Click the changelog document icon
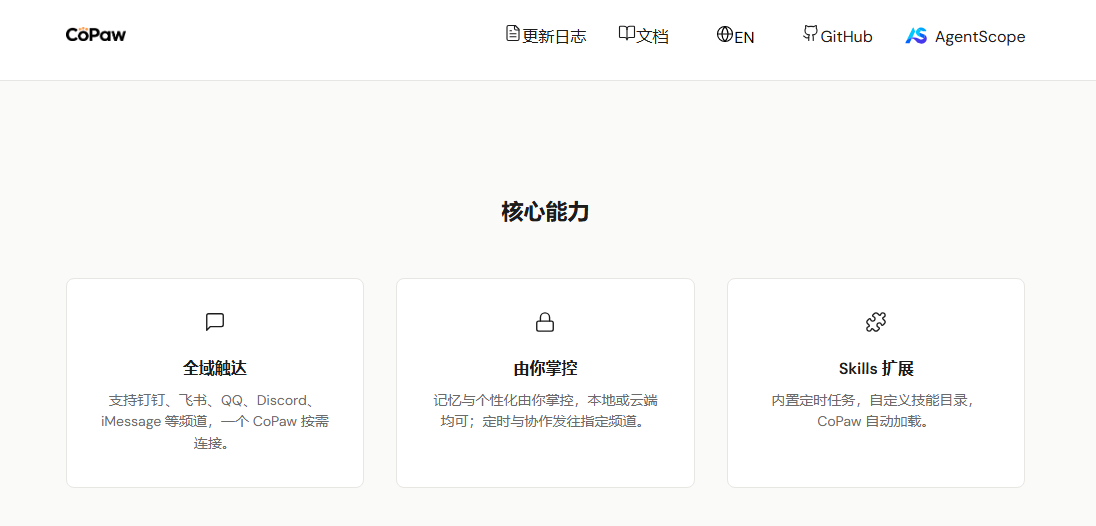Image resolution: width=1096 pixels, height=526 pixels. click(x=512, y=33)
